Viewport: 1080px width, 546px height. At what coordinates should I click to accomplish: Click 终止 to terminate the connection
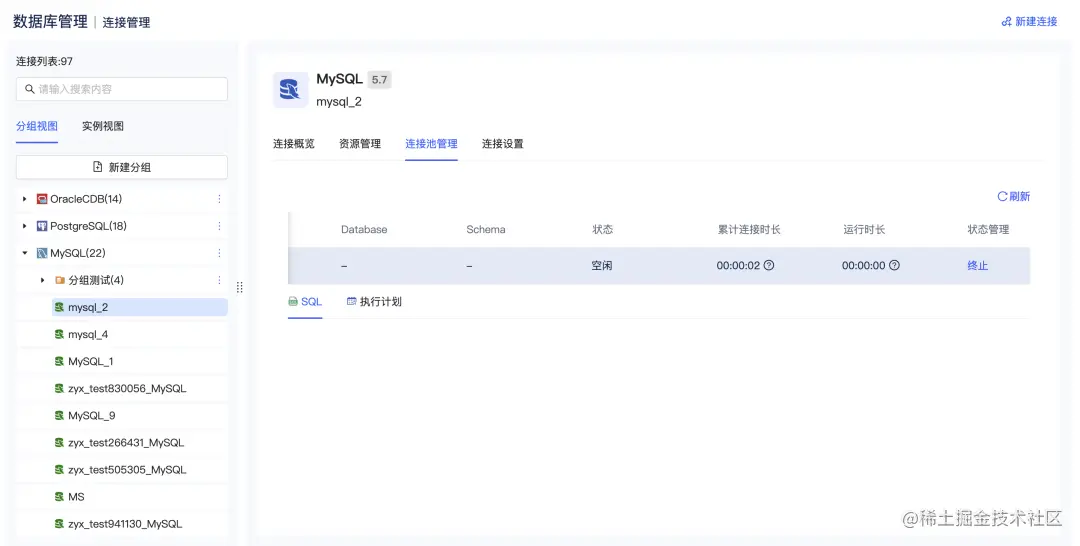(x=978, y=266)
